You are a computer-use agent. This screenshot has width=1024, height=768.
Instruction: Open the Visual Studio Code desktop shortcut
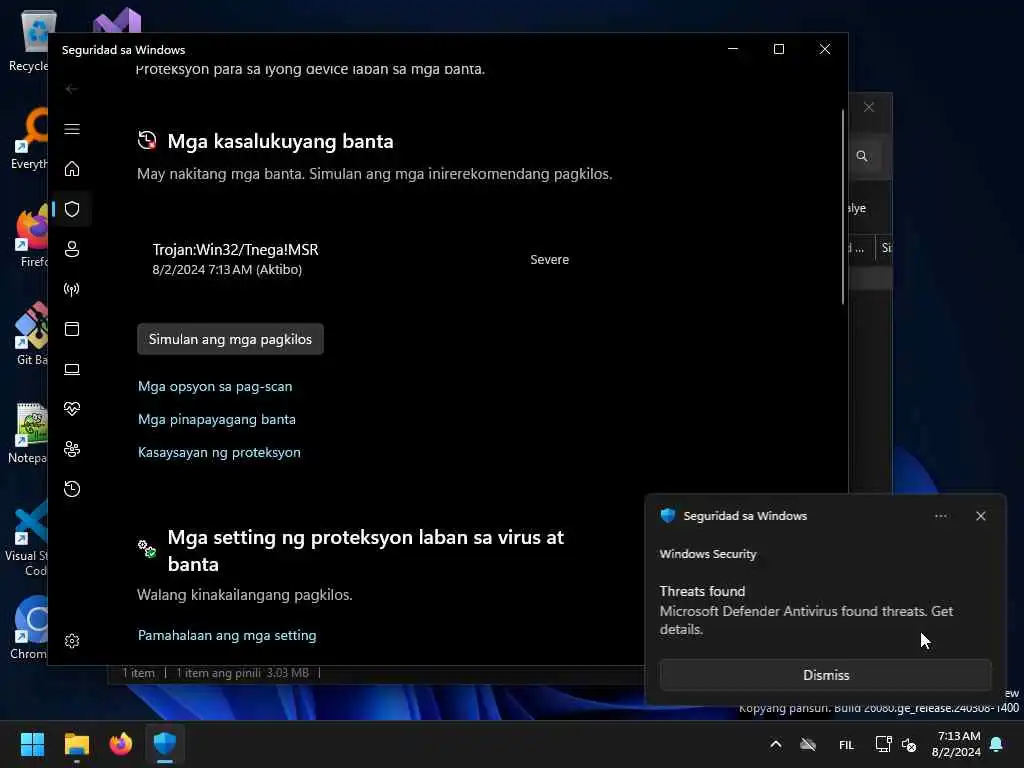26,538
